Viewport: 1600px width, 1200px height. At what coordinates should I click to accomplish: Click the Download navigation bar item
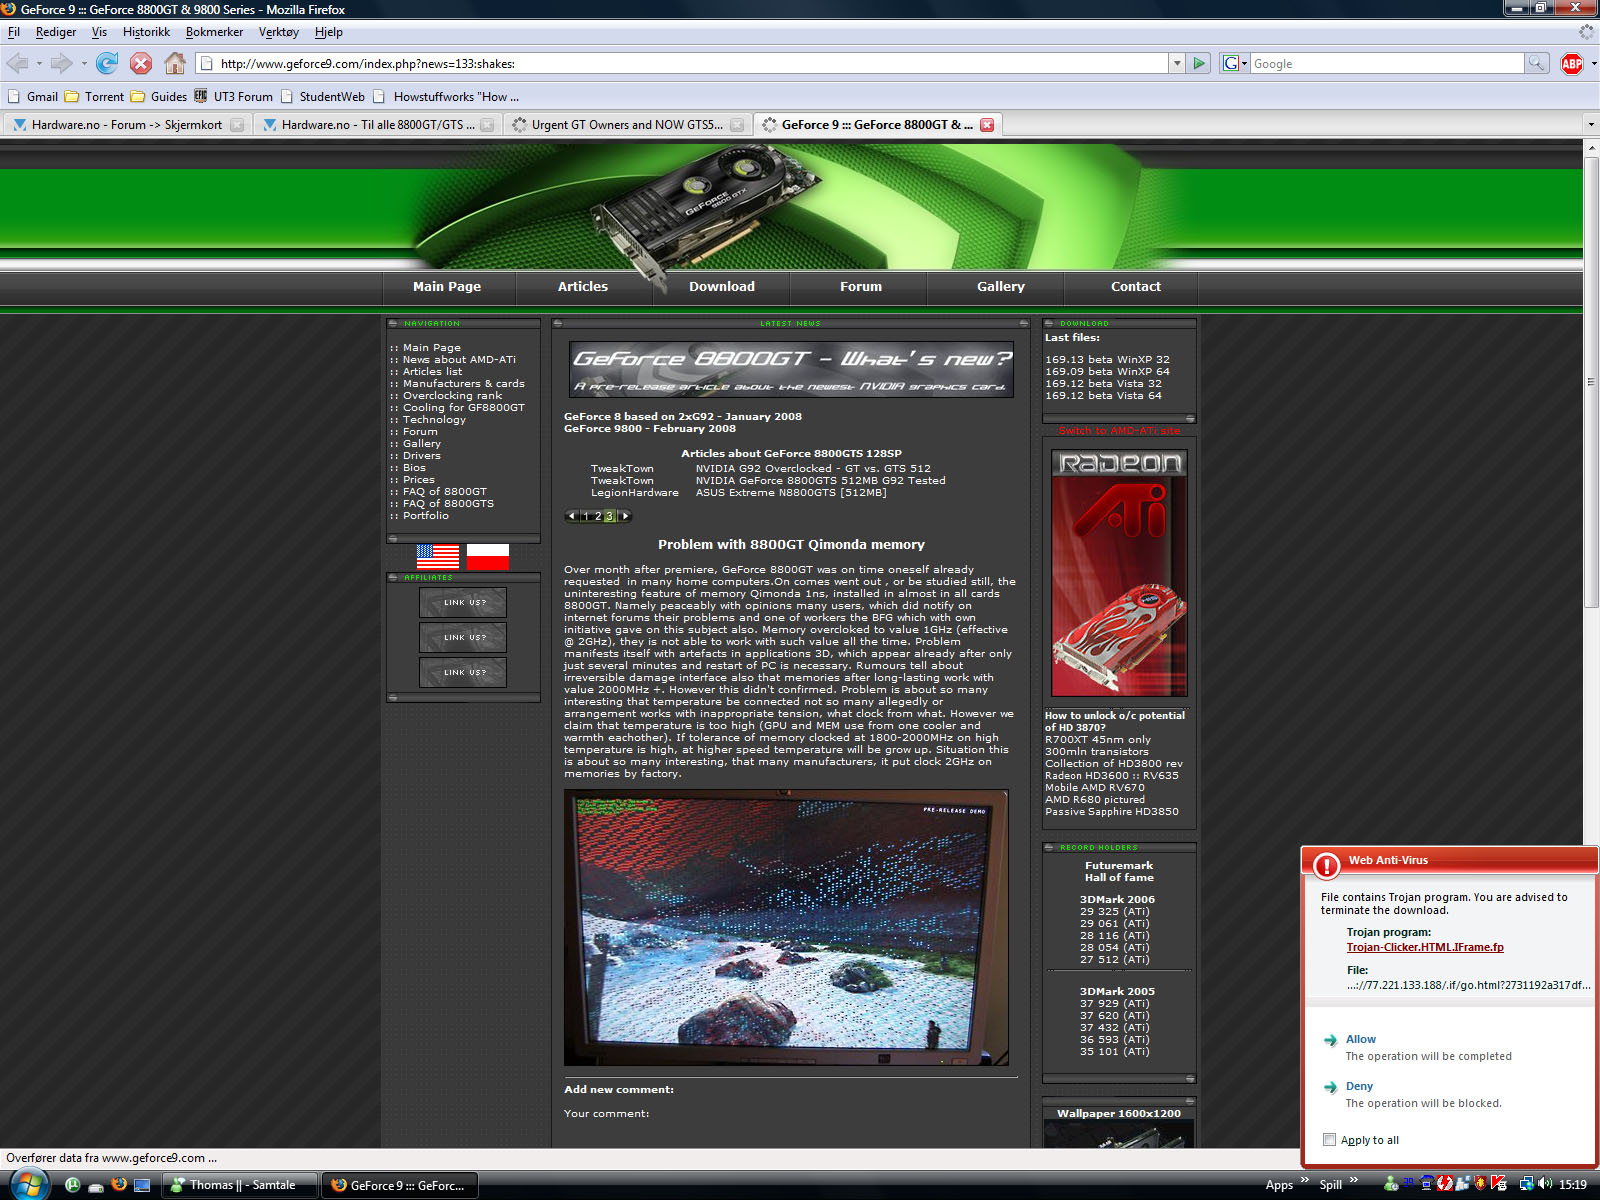(x=721, y=287)
